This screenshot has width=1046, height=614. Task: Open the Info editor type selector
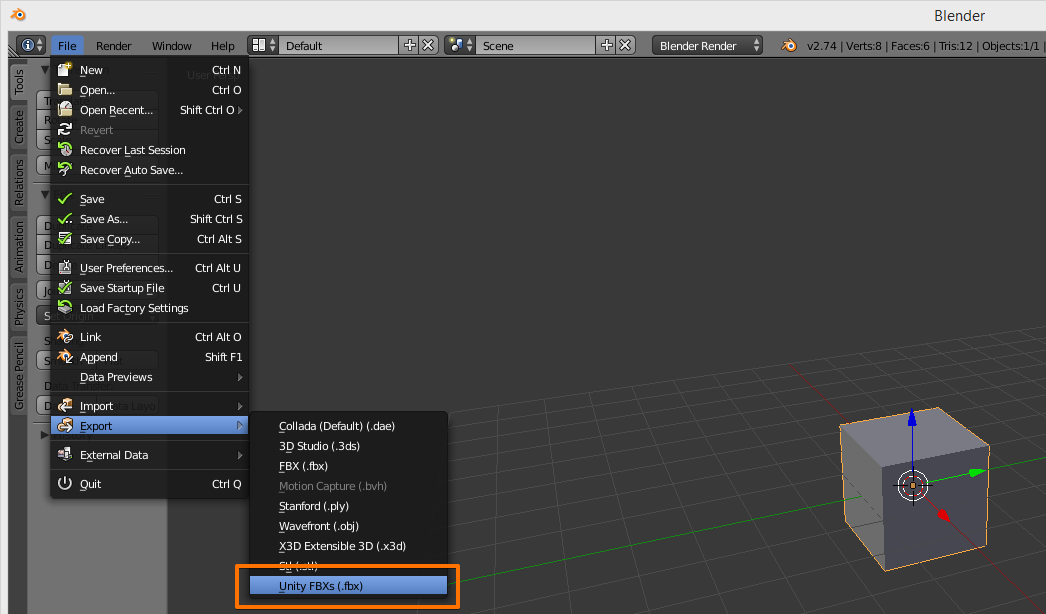31,45
